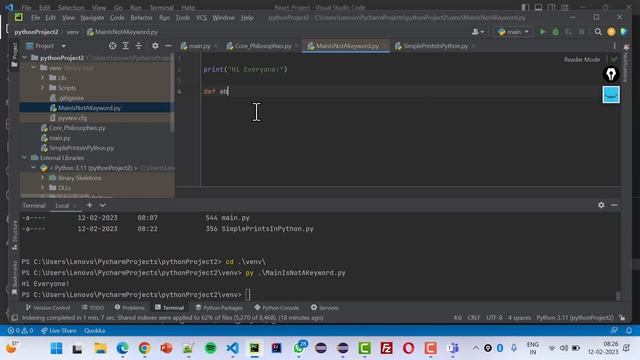The image size is (640, 360).
Task: Hide the terminal panel with minus icon
Action: tap(614, 205)
